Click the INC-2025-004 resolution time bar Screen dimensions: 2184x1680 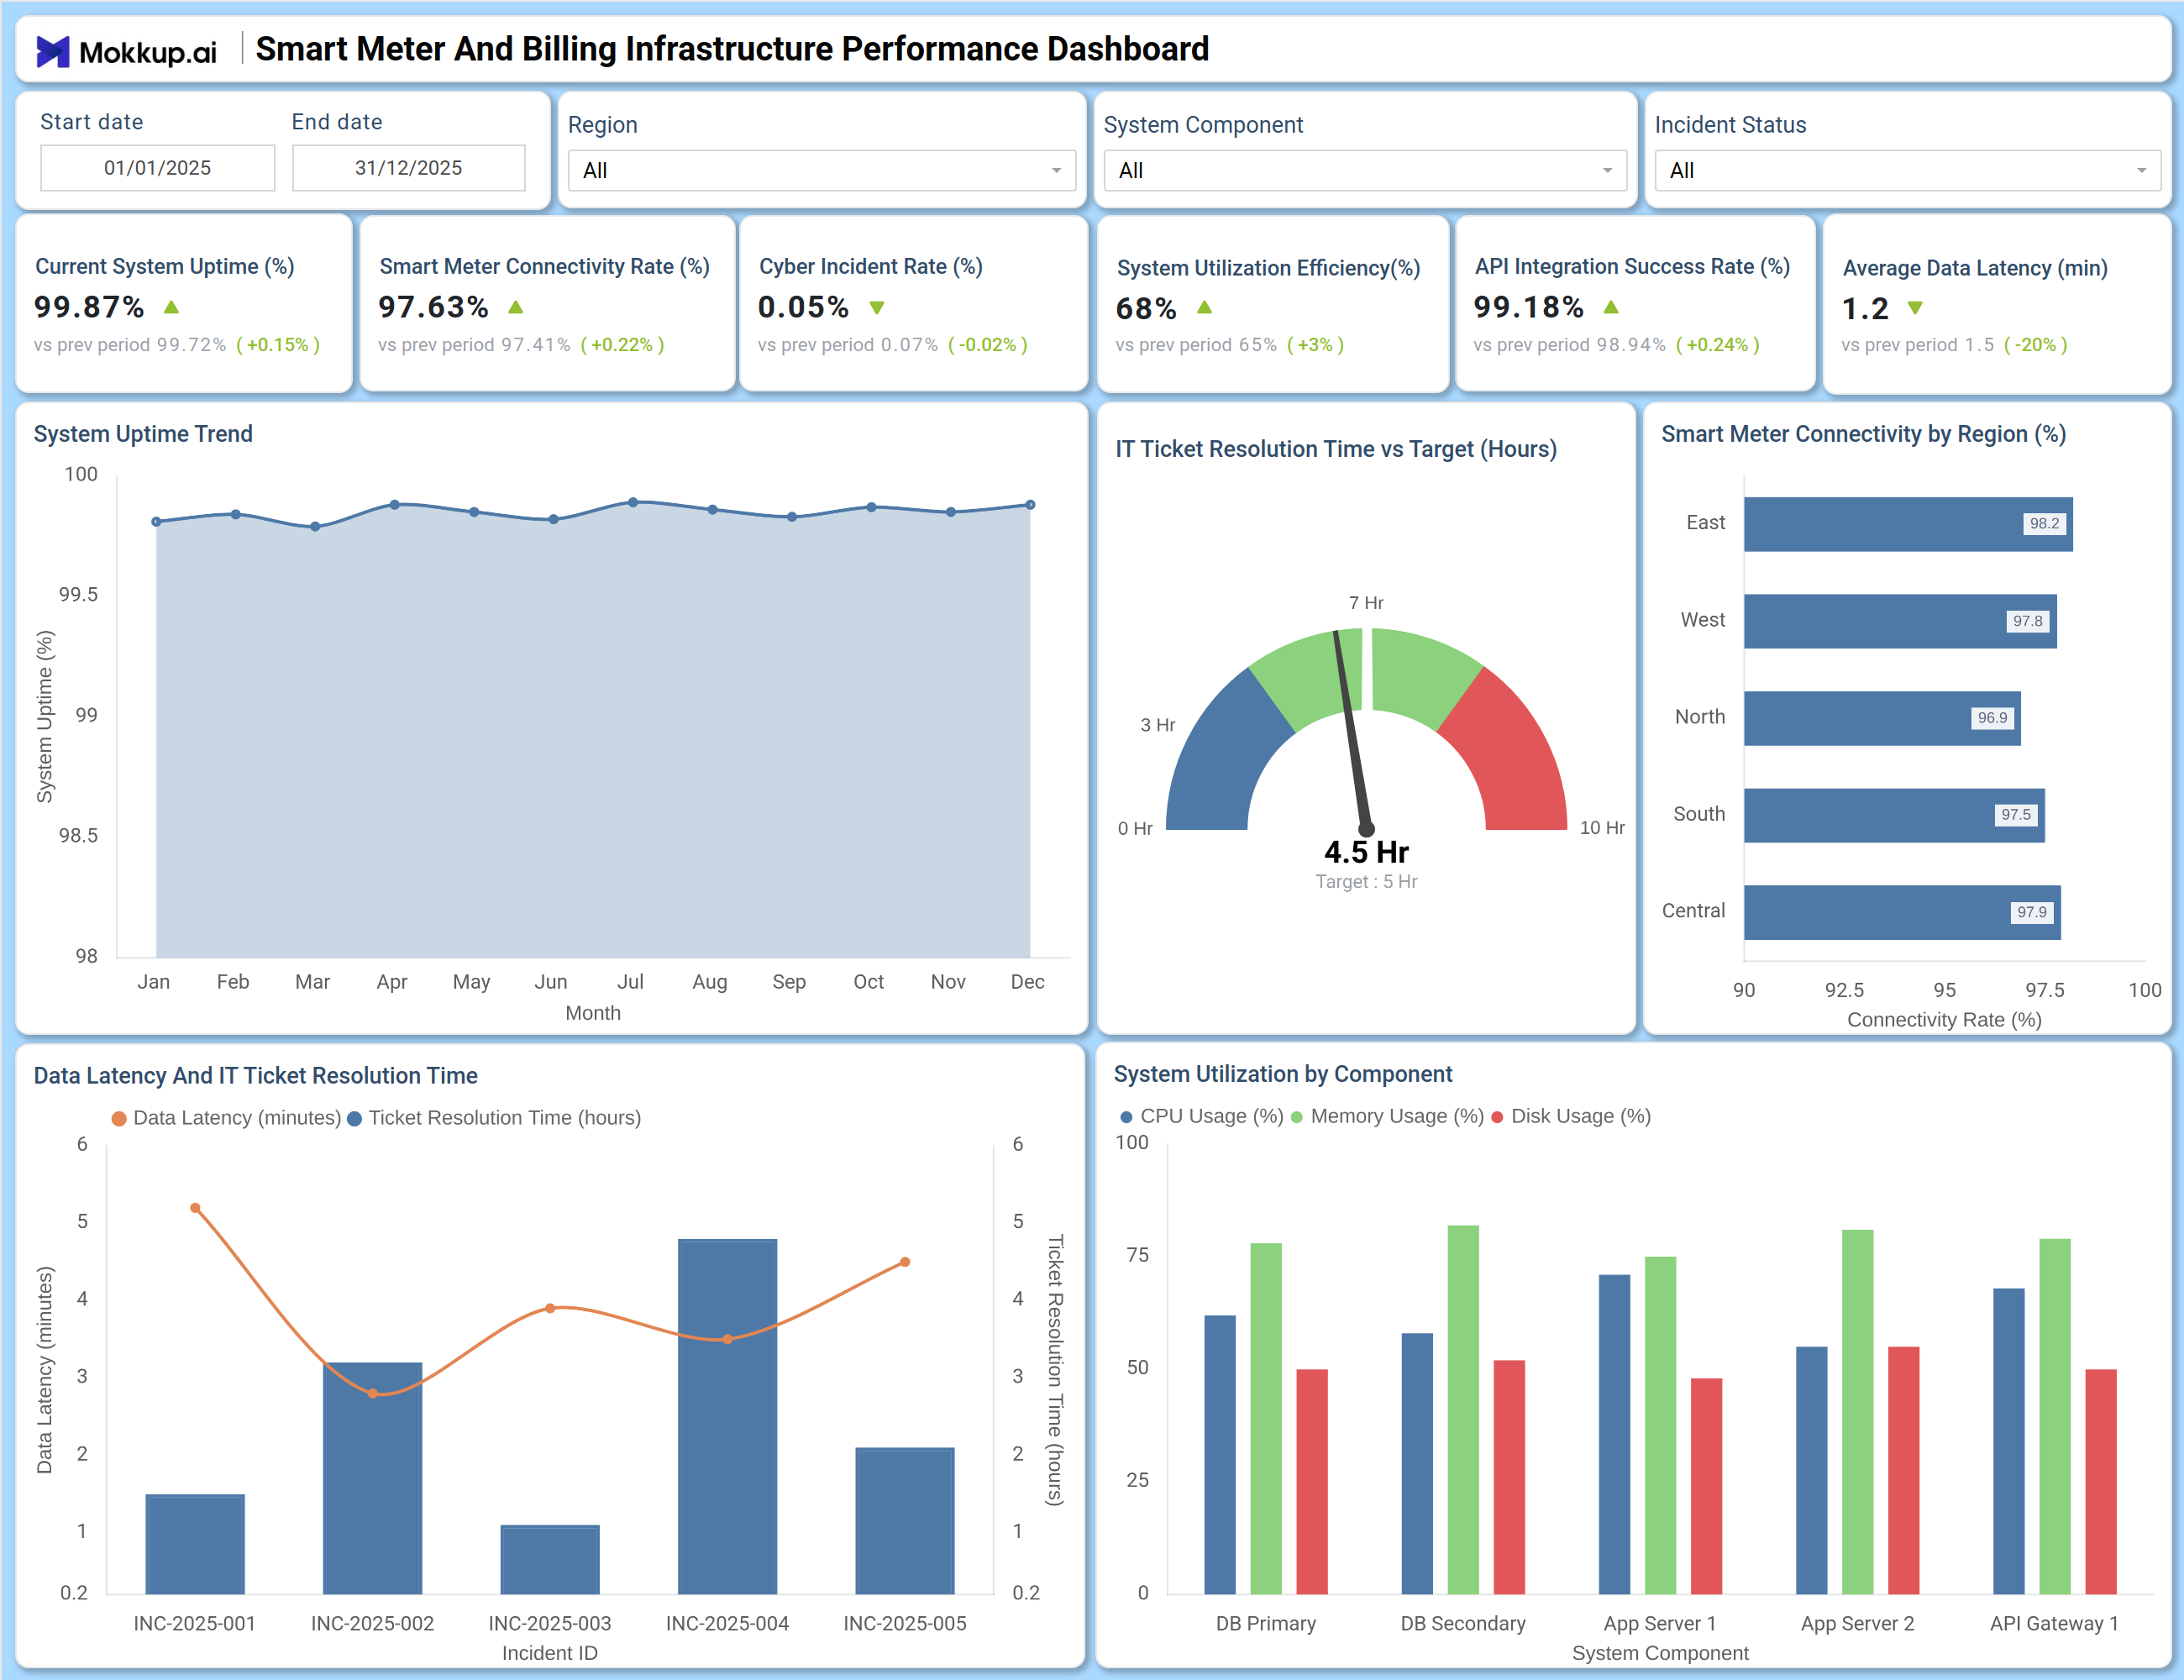[x=727, y=1416]
